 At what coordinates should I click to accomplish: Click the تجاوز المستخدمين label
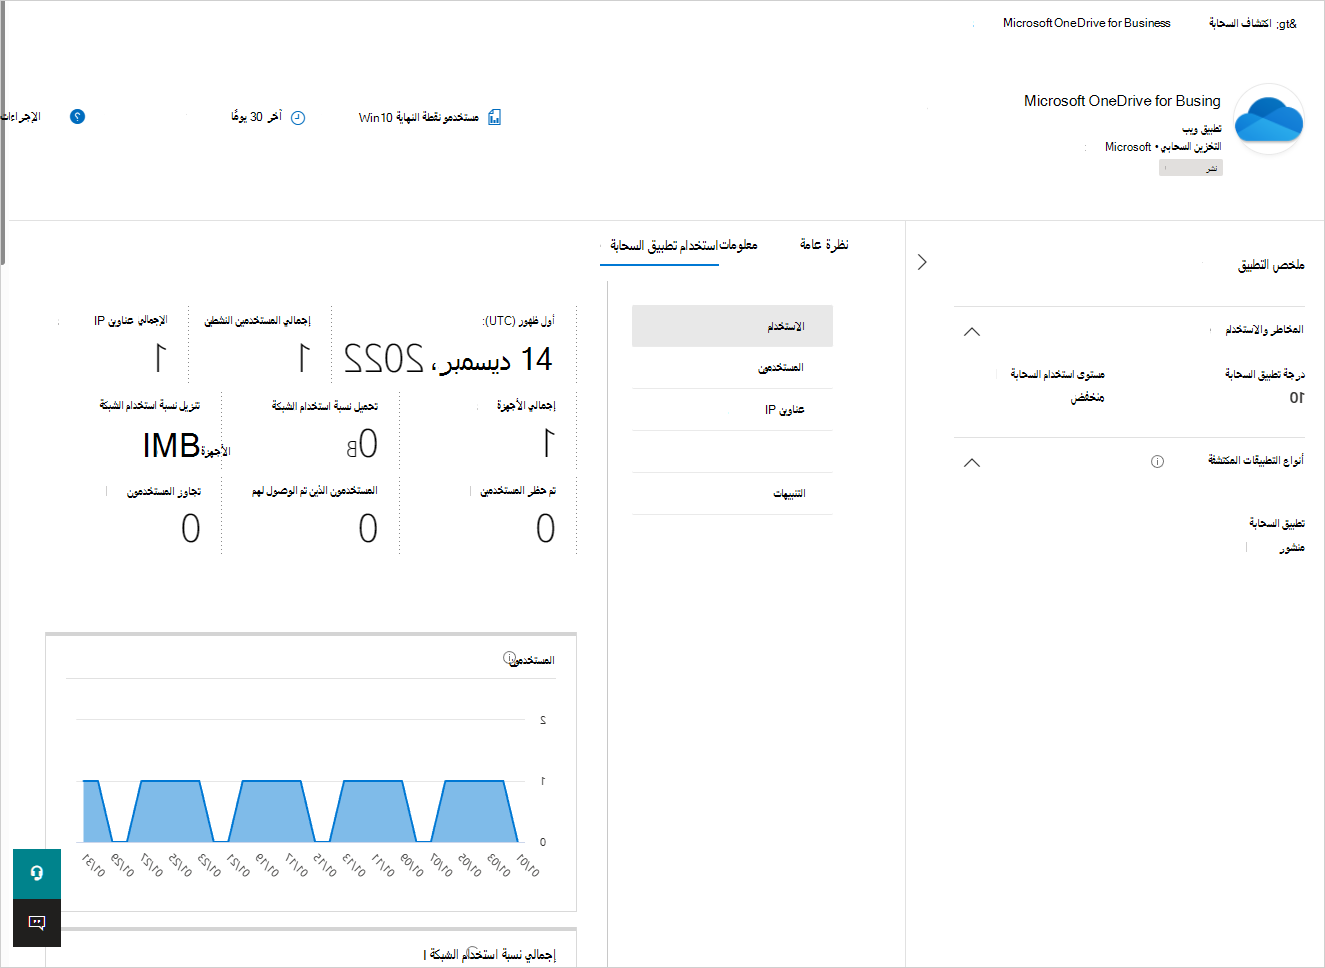point(164,492)
